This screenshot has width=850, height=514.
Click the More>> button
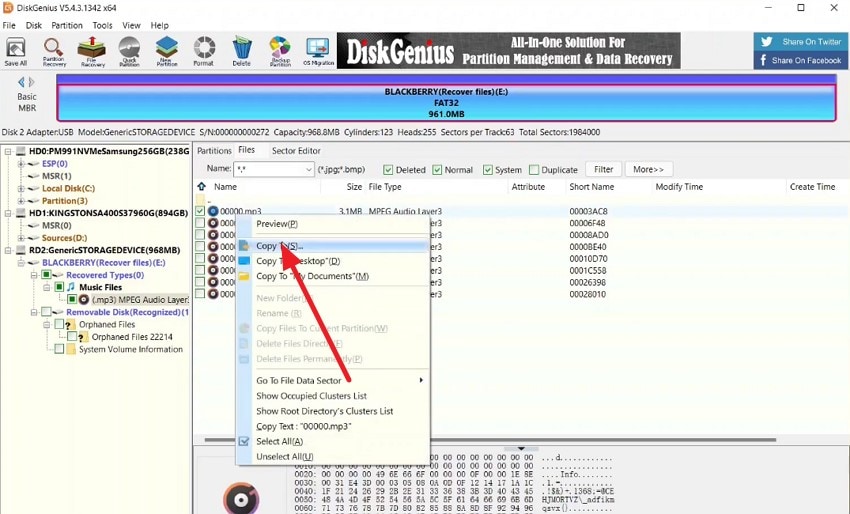point(648,169)
